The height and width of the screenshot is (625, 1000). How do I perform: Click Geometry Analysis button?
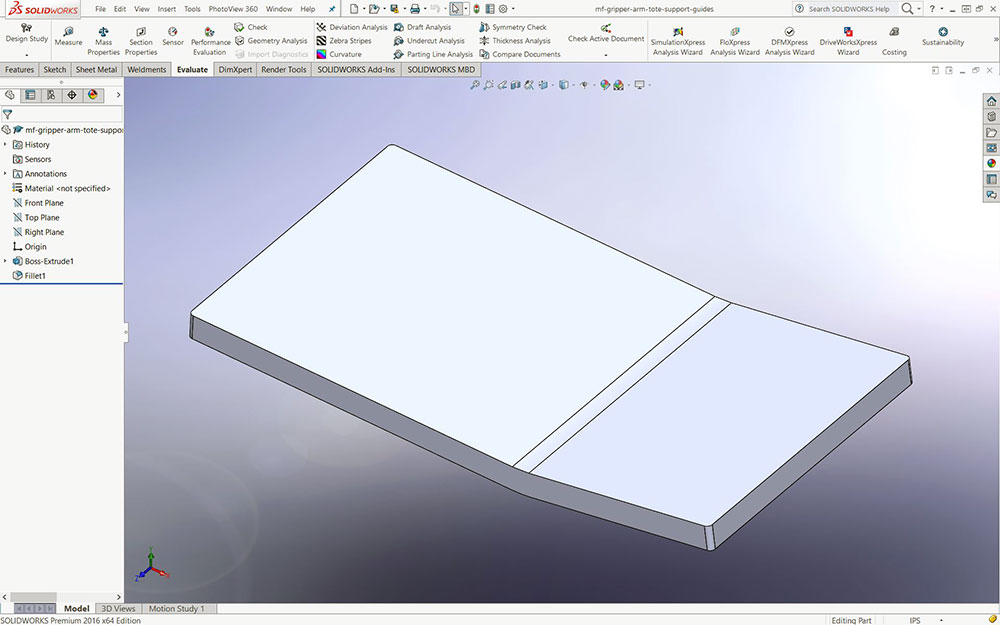click(x=270, y=41)
